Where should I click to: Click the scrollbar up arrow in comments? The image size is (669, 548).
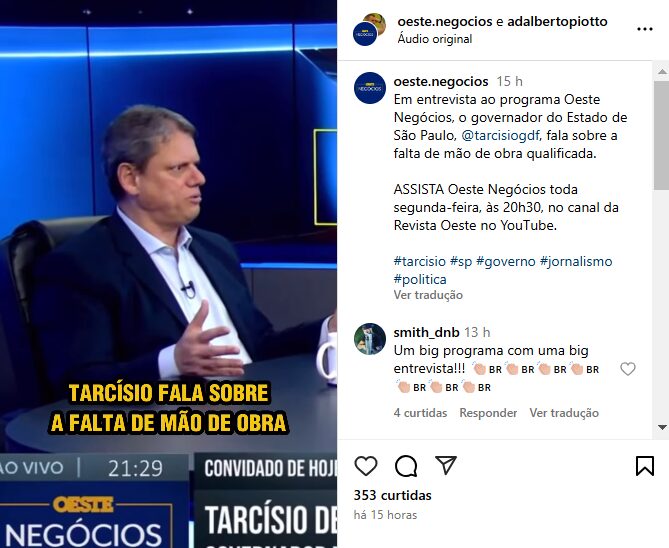tap(662, 72)
